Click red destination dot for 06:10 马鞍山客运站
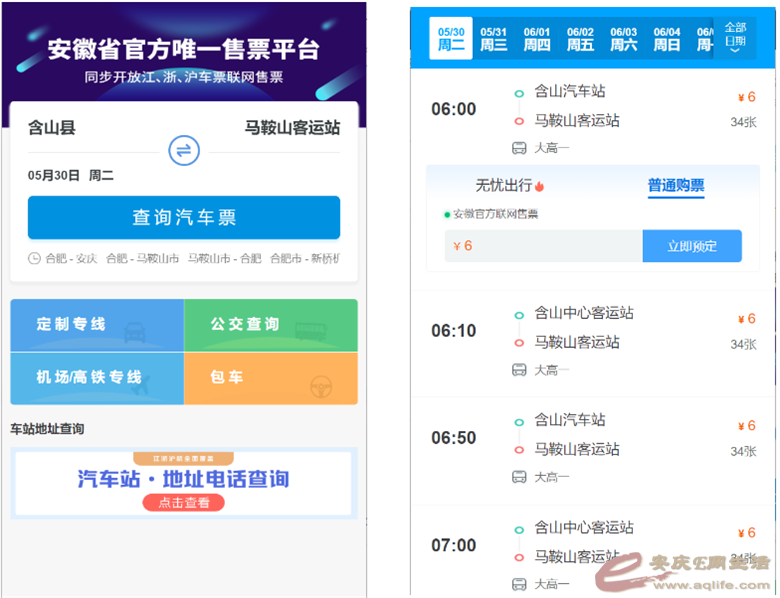The image size is (780, 598). click(x=519, y=343)
